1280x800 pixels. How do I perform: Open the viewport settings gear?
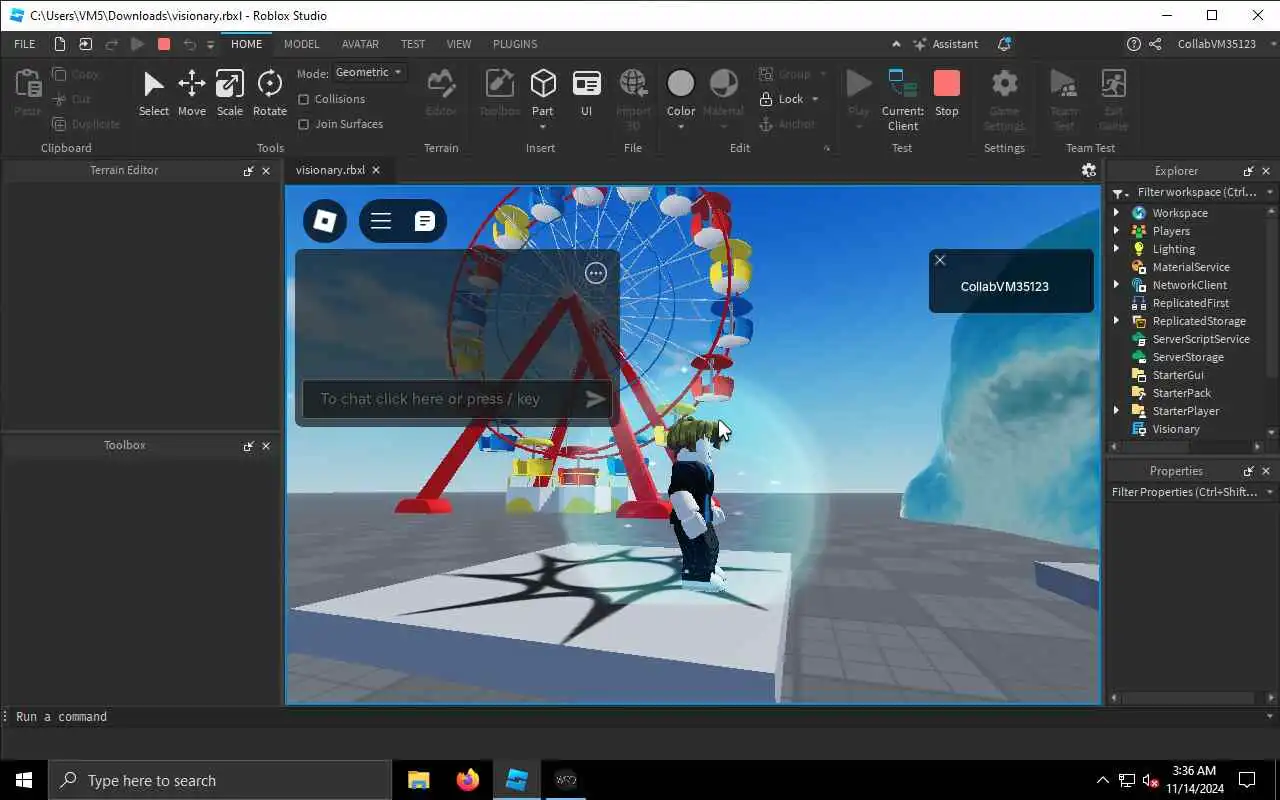coord(1089,170)
